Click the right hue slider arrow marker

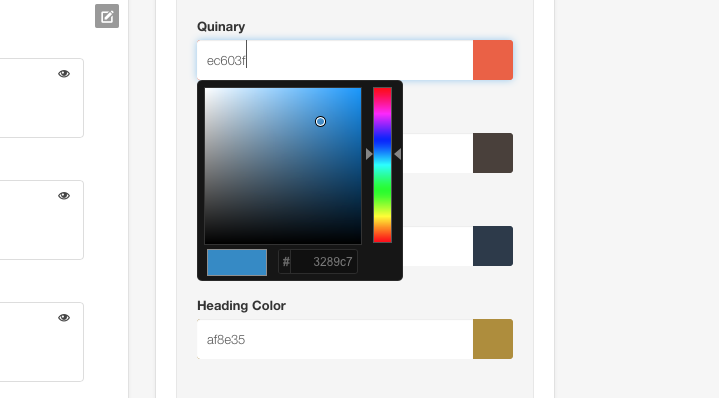point(398,155)
